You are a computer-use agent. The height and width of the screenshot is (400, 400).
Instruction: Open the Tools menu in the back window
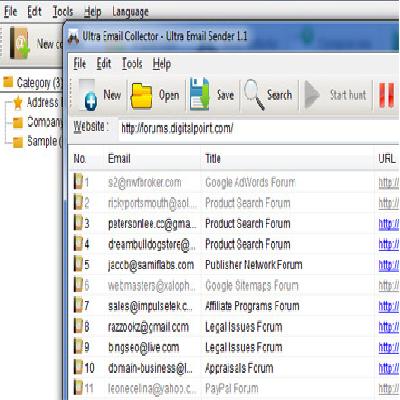[63, 12]
